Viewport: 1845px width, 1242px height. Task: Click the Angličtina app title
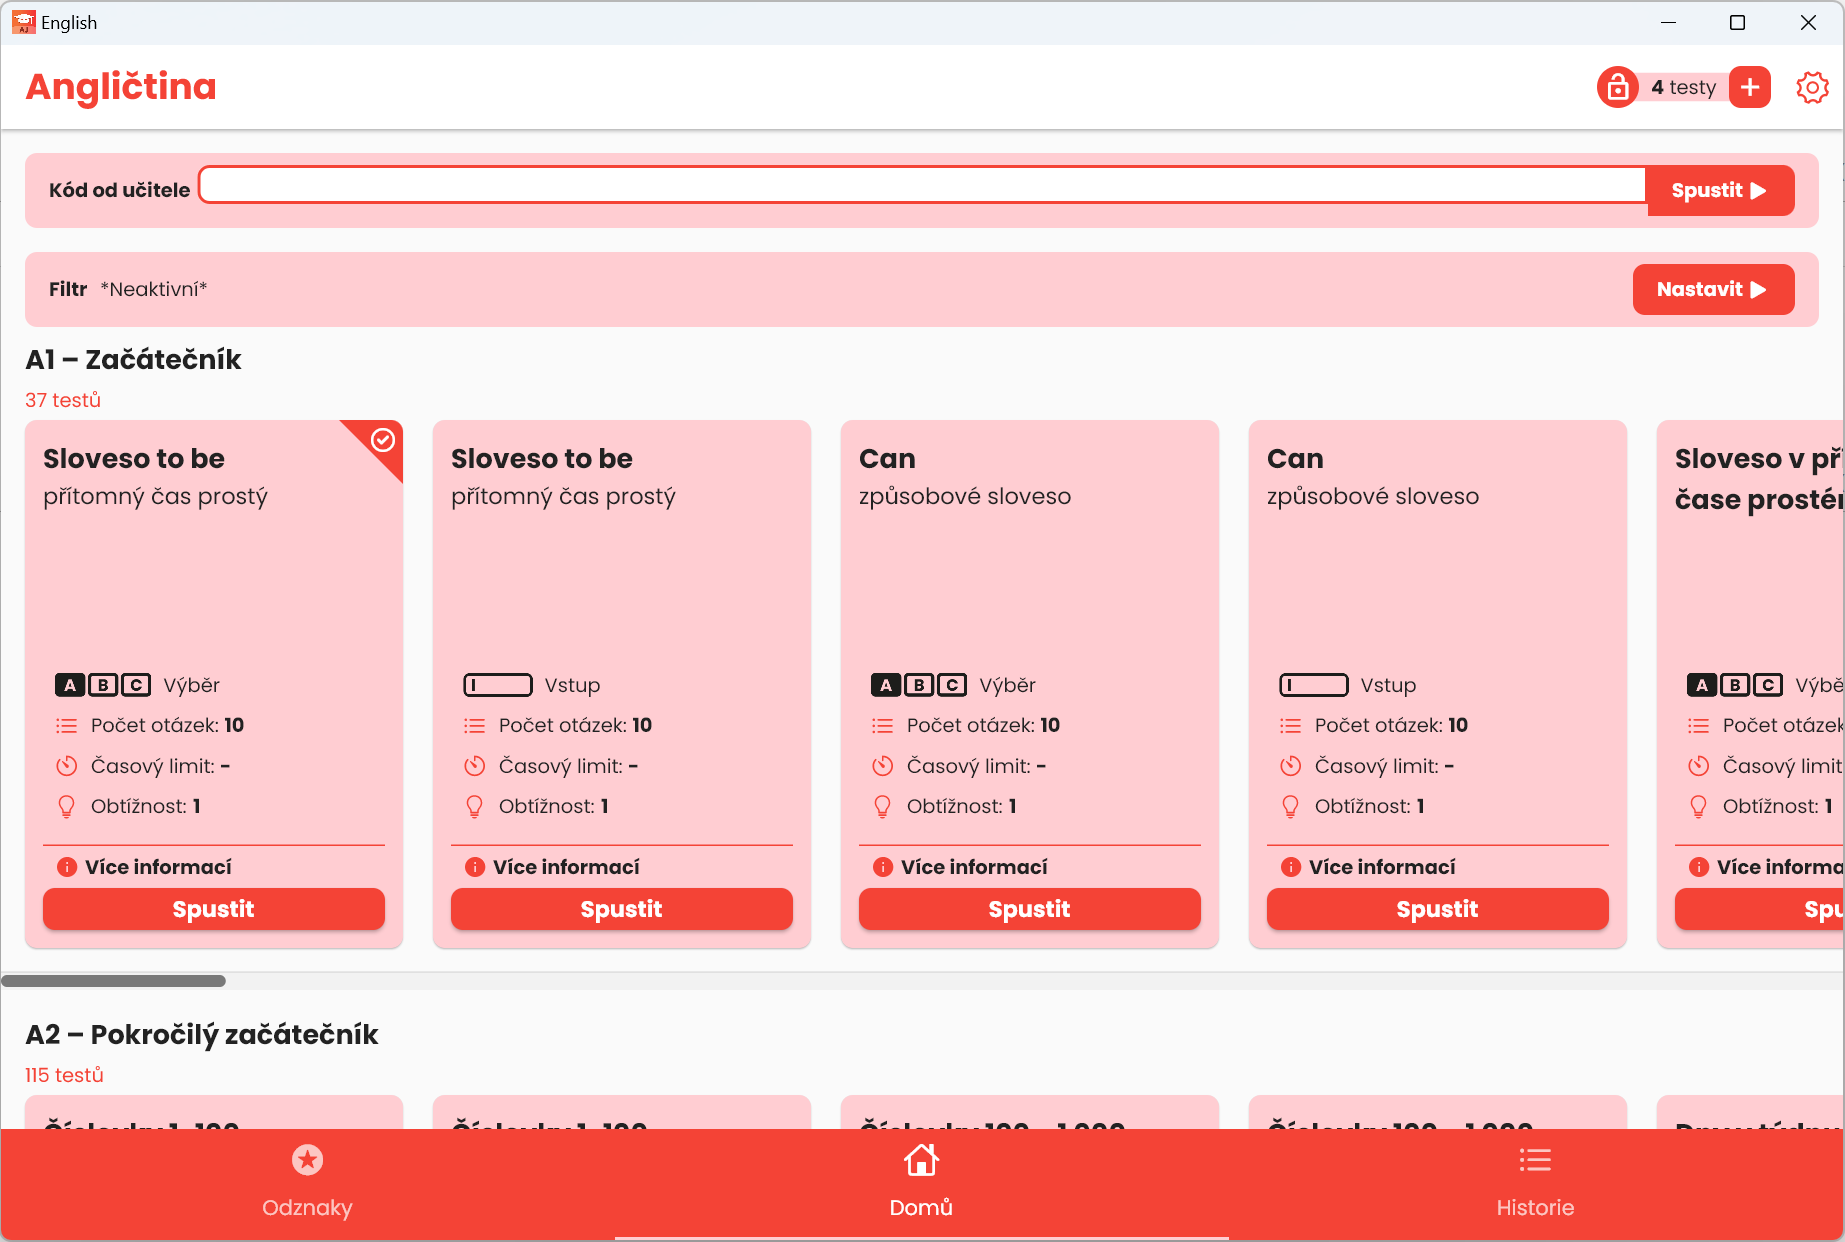coord(121,87)
